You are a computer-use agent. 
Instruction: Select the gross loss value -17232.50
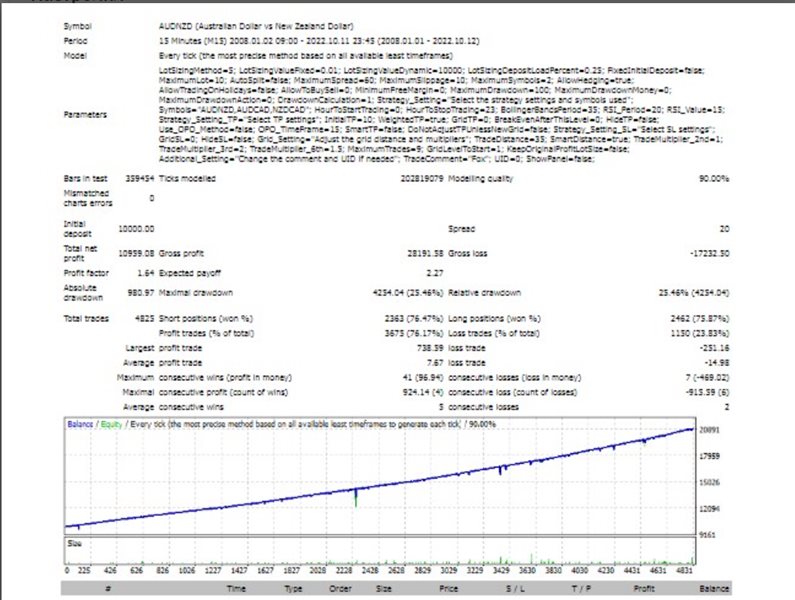[x=709, y=253]
